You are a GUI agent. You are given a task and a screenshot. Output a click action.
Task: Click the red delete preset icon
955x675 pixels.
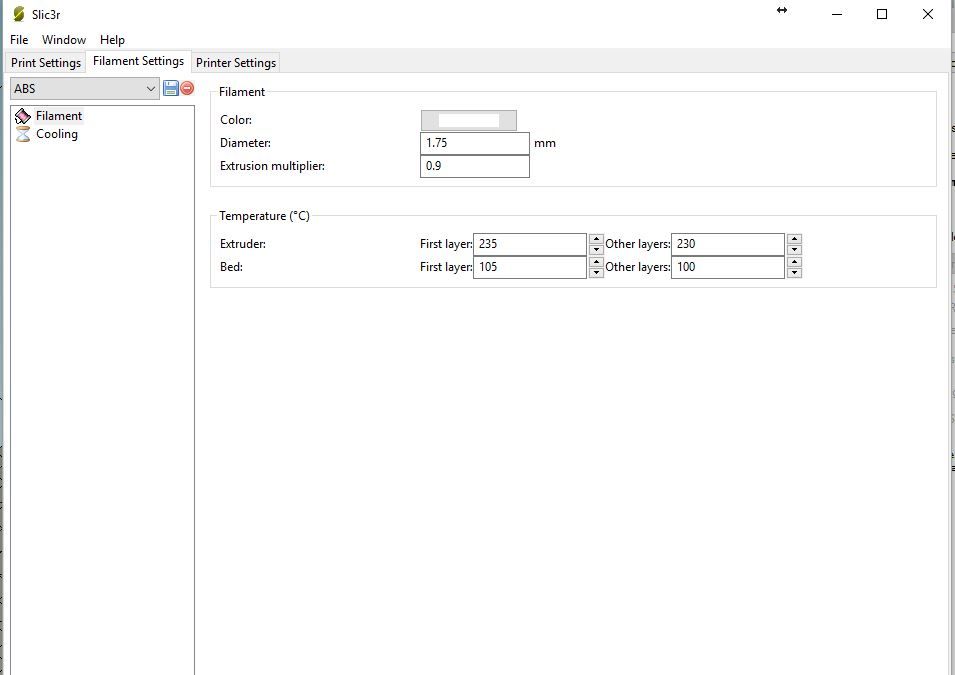point(187,88)
